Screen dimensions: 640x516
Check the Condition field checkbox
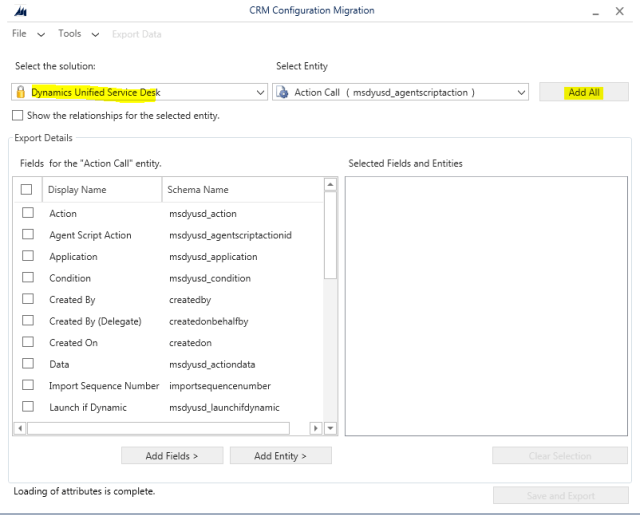click(28, 278)
